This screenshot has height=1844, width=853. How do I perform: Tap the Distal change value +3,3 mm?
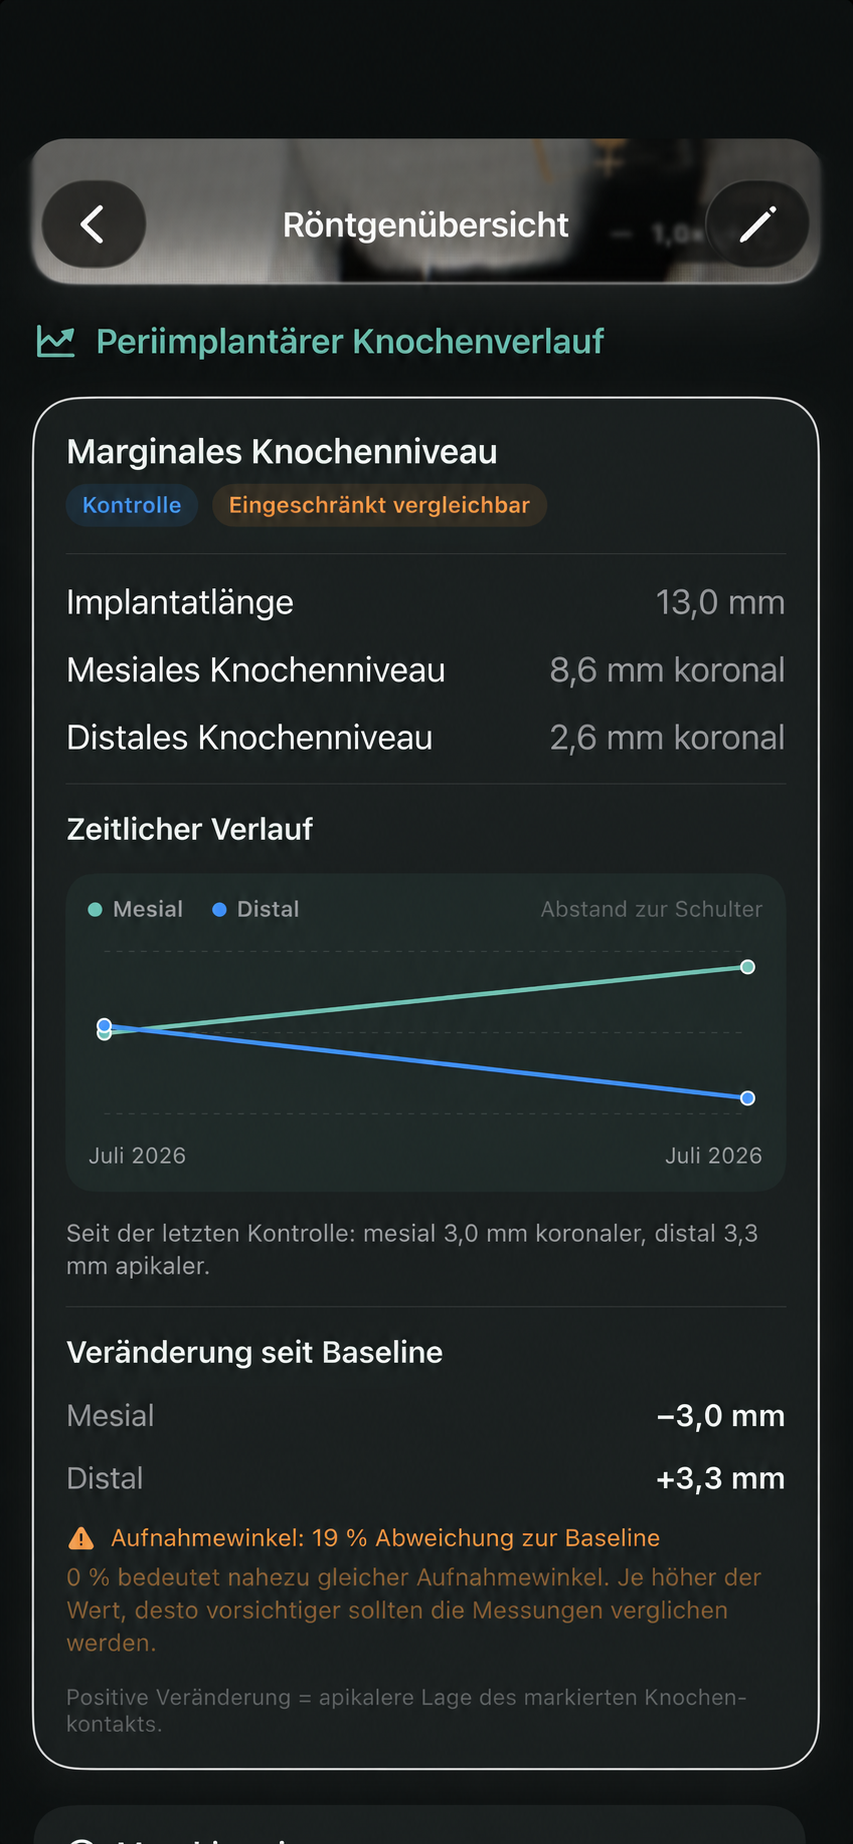pyautogui.click(x=720, y=1478)
